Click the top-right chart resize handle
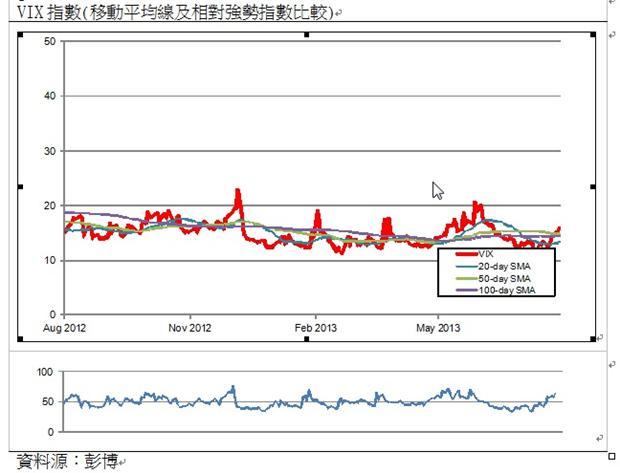The height and width of the screenshot is (473, 620). (596, 34)
